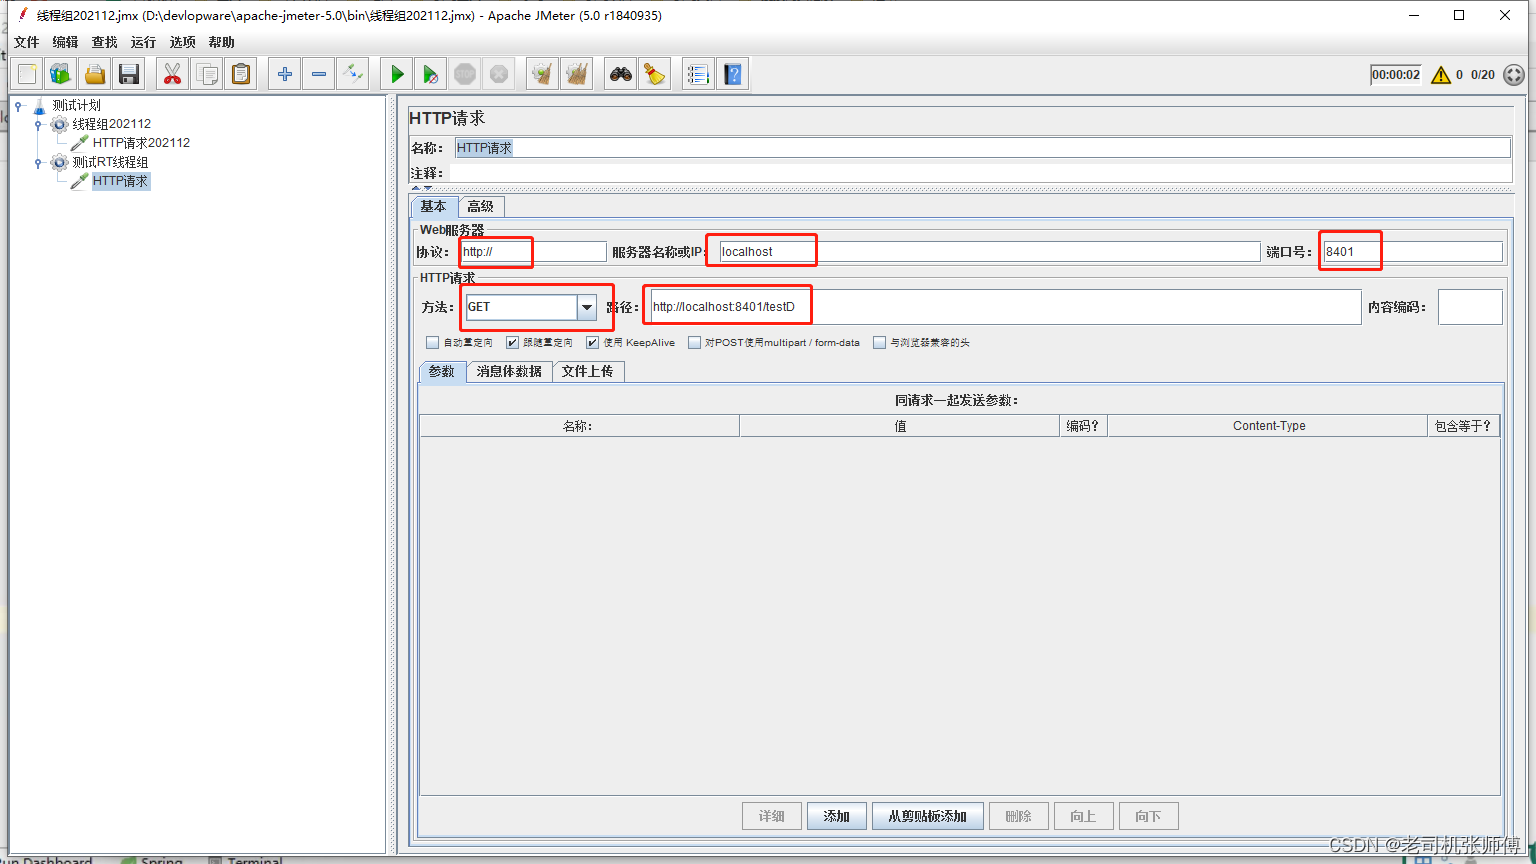Switch to the 消息体数据 tab
This screenshot has height=864, width=1536.
coord(509,371)
